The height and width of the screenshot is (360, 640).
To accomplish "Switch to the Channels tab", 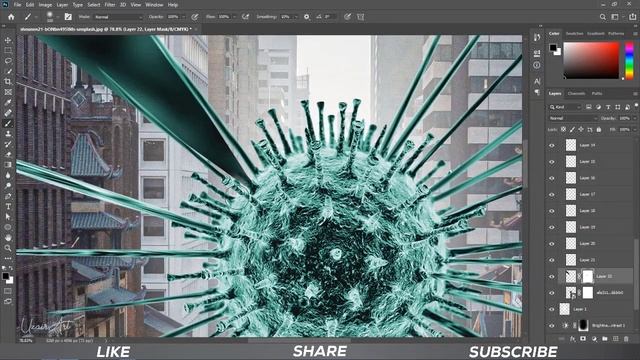I will (576, 93).
